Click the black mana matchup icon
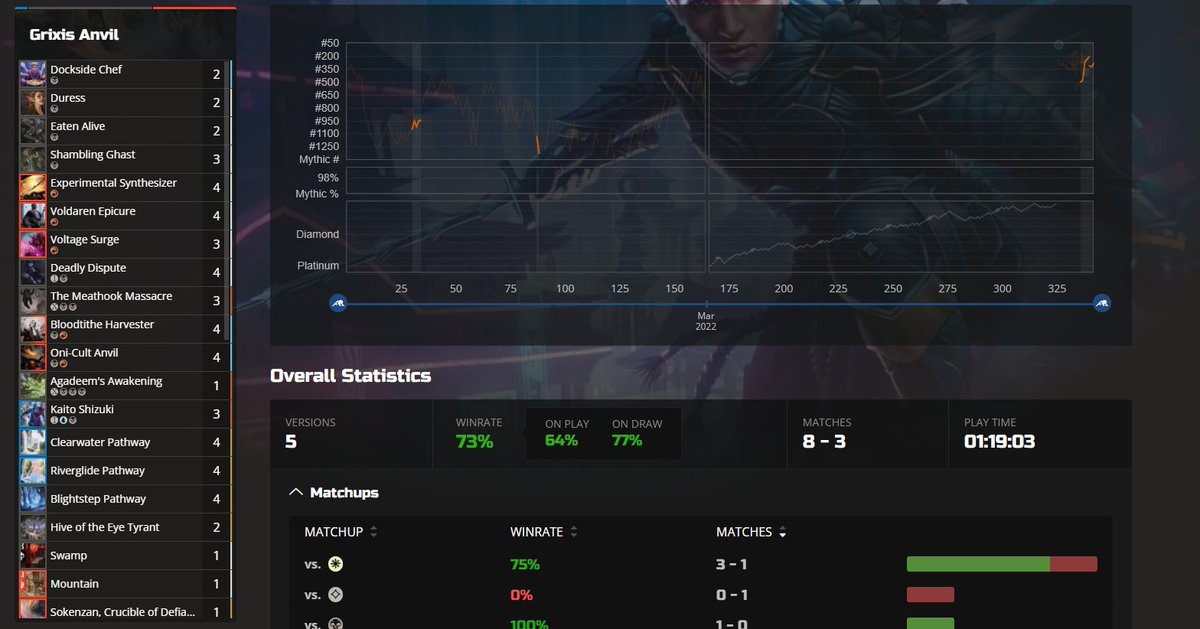 [x=335, y=624]
